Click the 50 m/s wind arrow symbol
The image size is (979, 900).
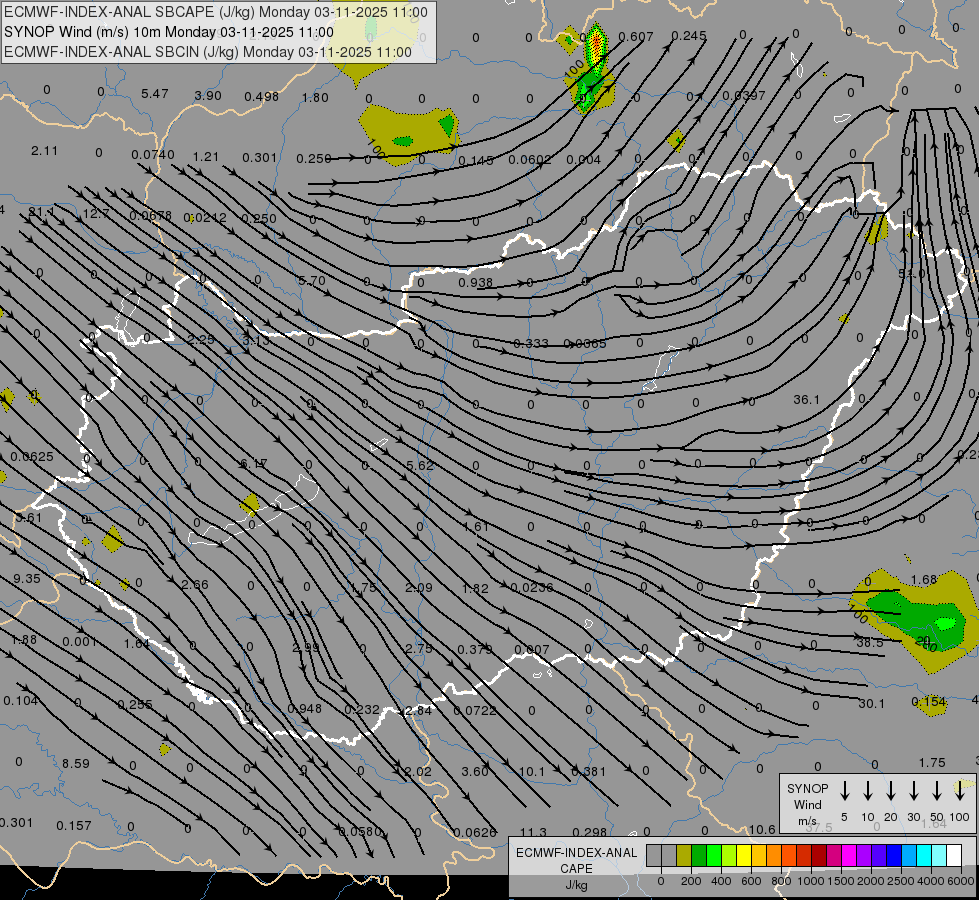937,790
